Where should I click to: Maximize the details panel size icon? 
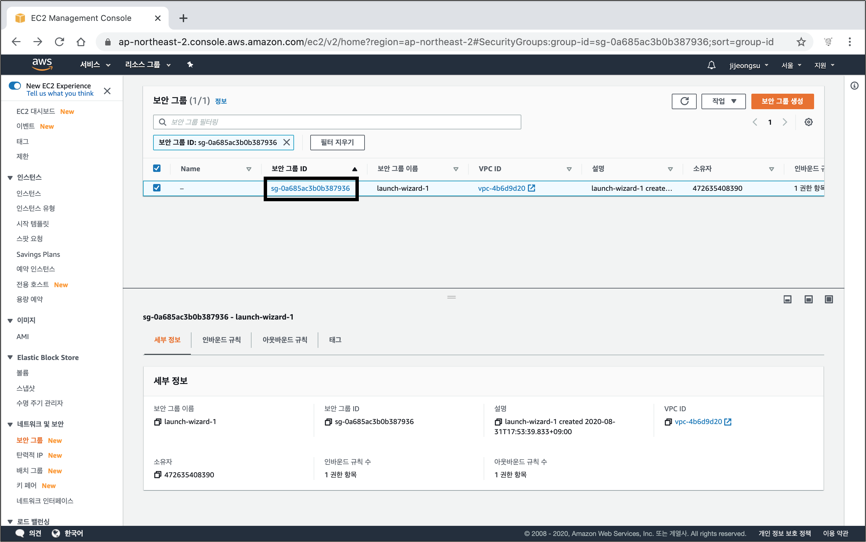(829, 299)
